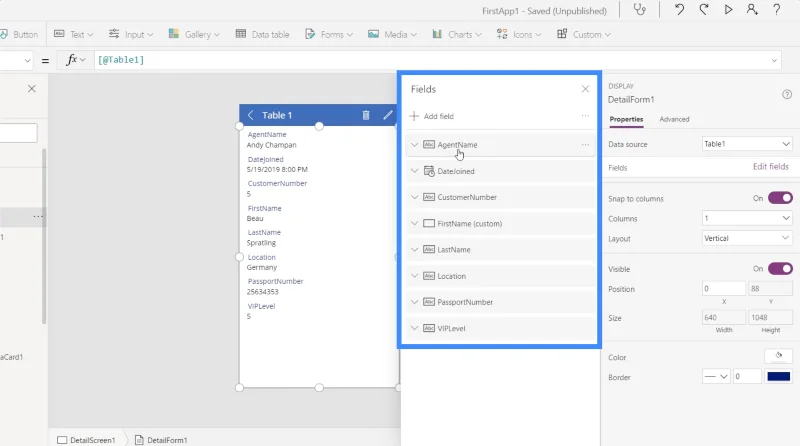Open the fx formula function dropdown
The height and width of the screenshot is (446, 800).
[76, 60]
